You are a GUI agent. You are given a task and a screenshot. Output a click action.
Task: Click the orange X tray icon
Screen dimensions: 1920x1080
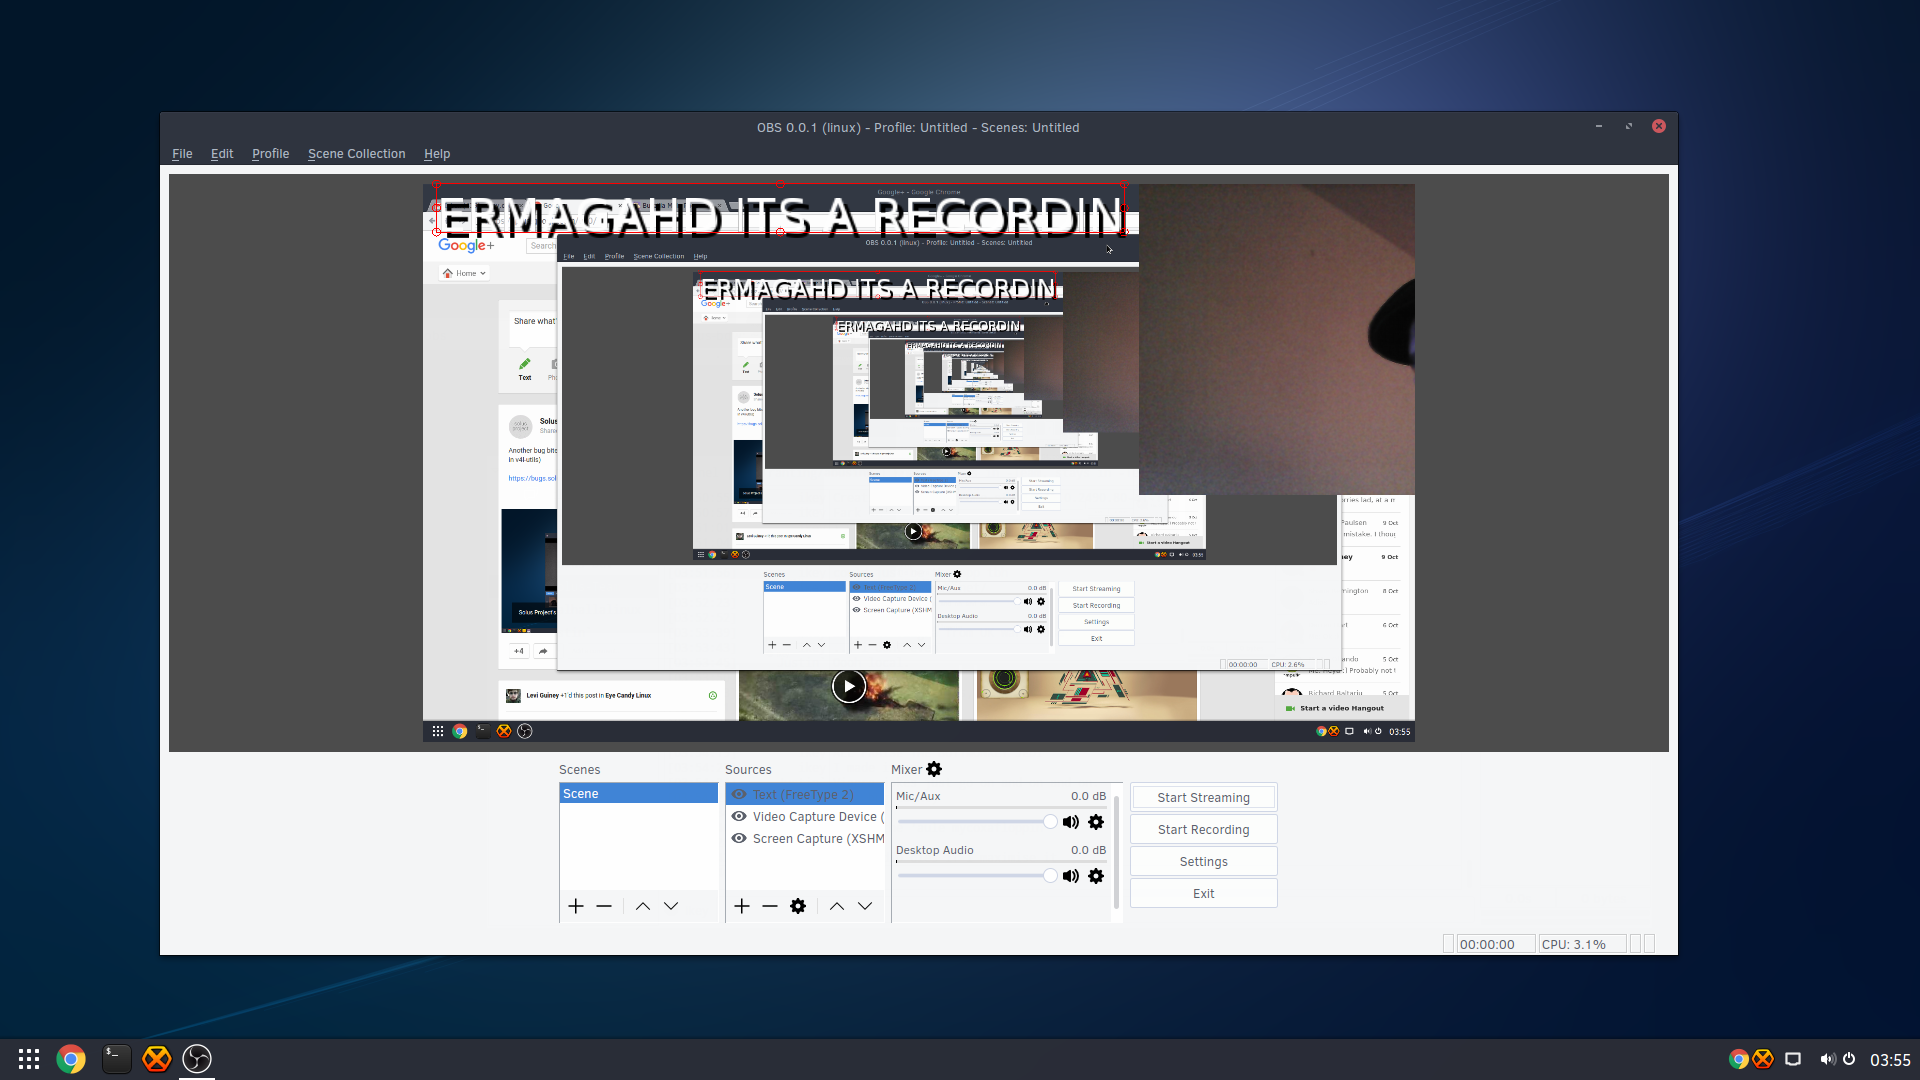[1763, 1059]
